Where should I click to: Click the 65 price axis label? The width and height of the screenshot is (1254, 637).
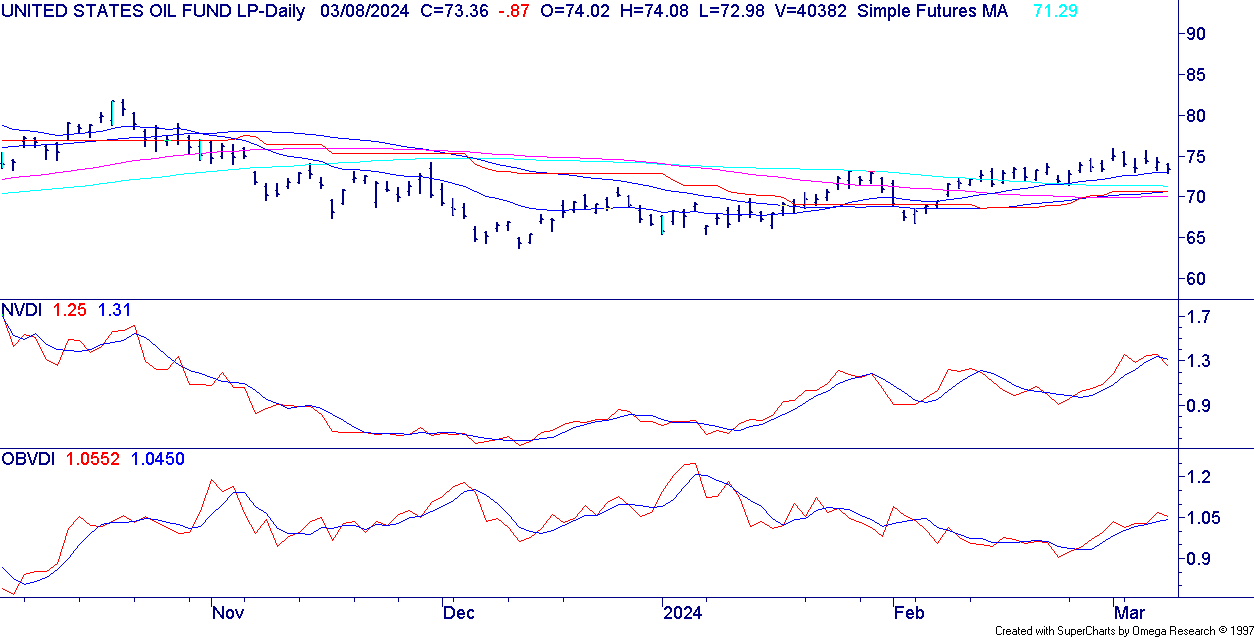click(x=1196, y=237)
